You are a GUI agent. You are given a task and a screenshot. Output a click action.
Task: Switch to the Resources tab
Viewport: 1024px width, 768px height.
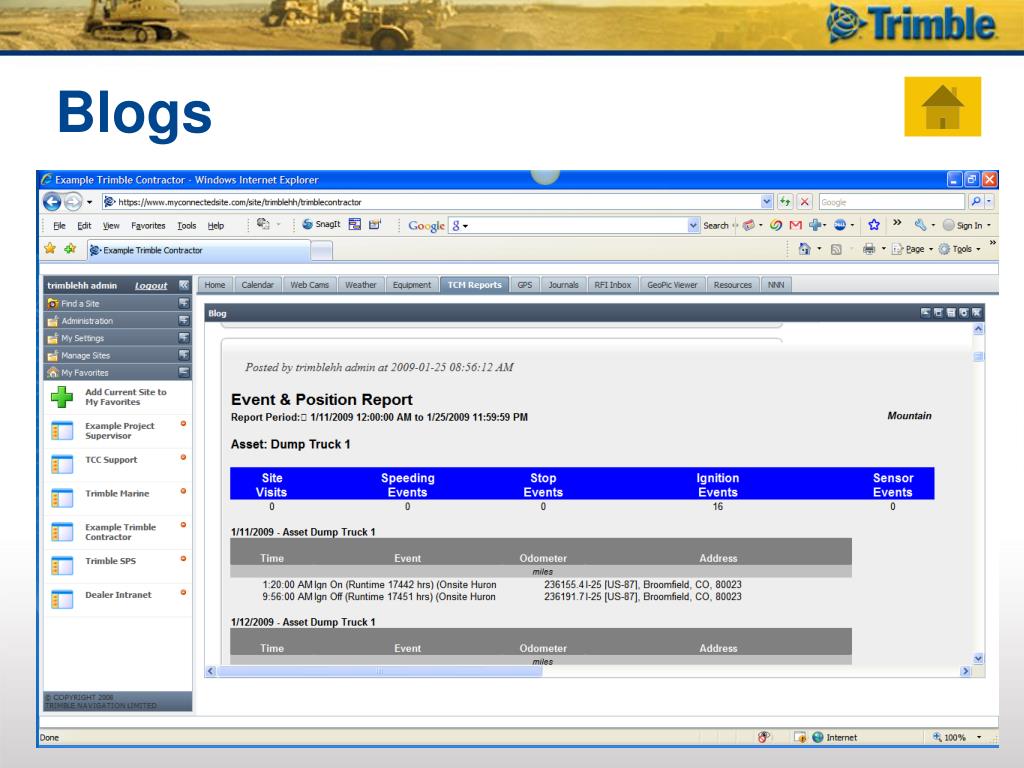click(x=733, y=285)
